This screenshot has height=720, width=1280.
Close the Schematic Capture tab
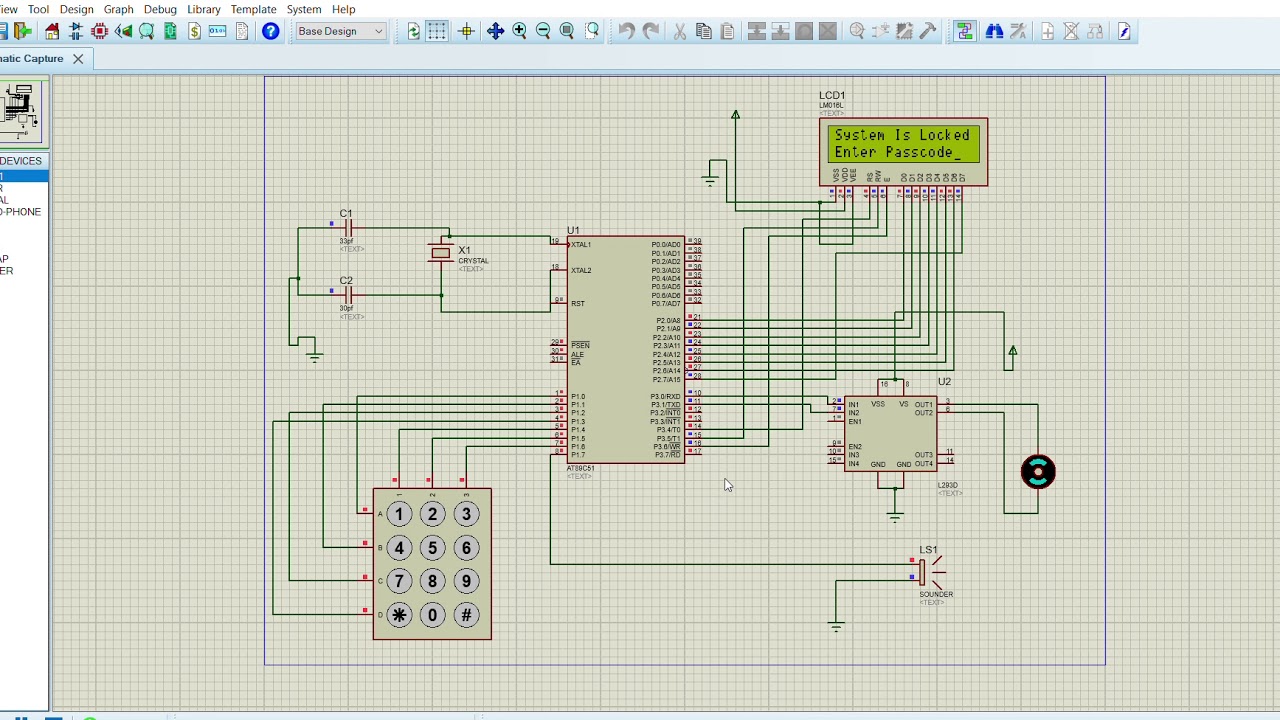coord(77,58)
